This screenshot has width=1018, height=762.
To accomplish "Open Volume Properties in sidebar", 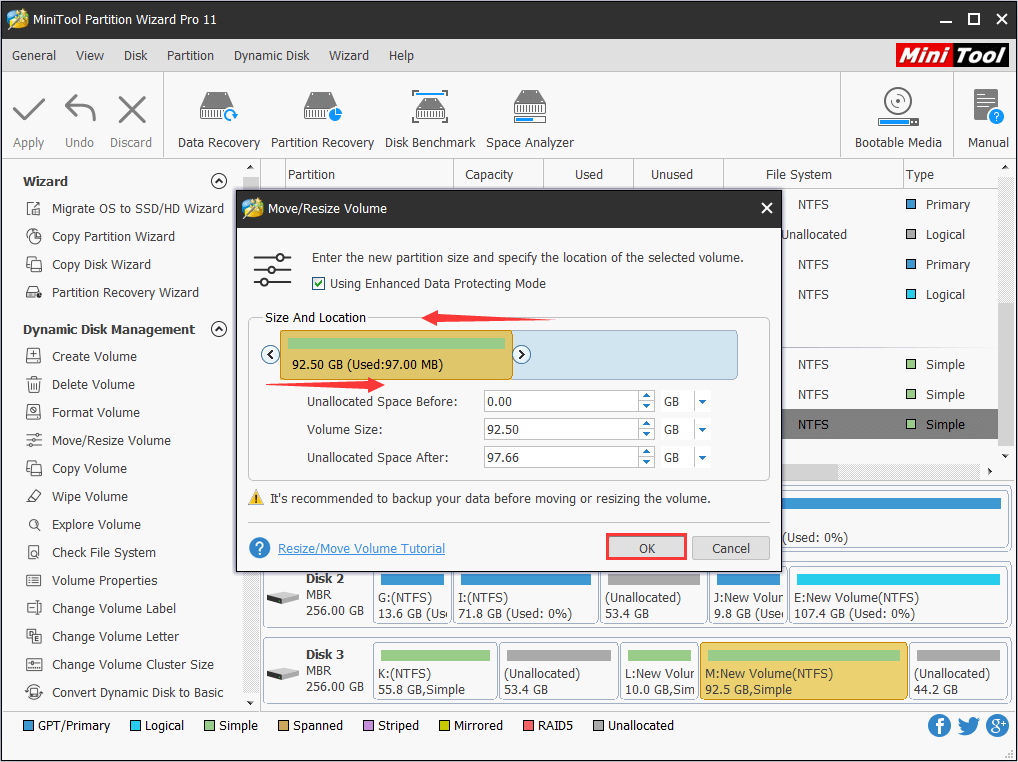I will [x=92, y=580].
